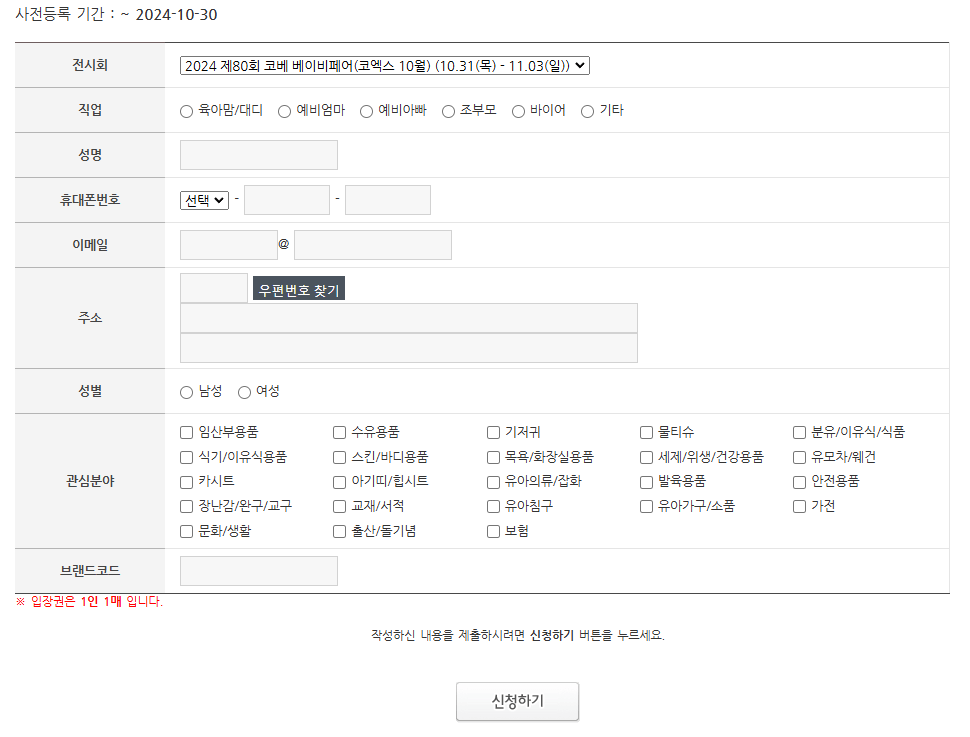Select 예비엄마 occupation radio
Image resolution: width=970 pixels, height=737 pixels.
tap(284, 111)
